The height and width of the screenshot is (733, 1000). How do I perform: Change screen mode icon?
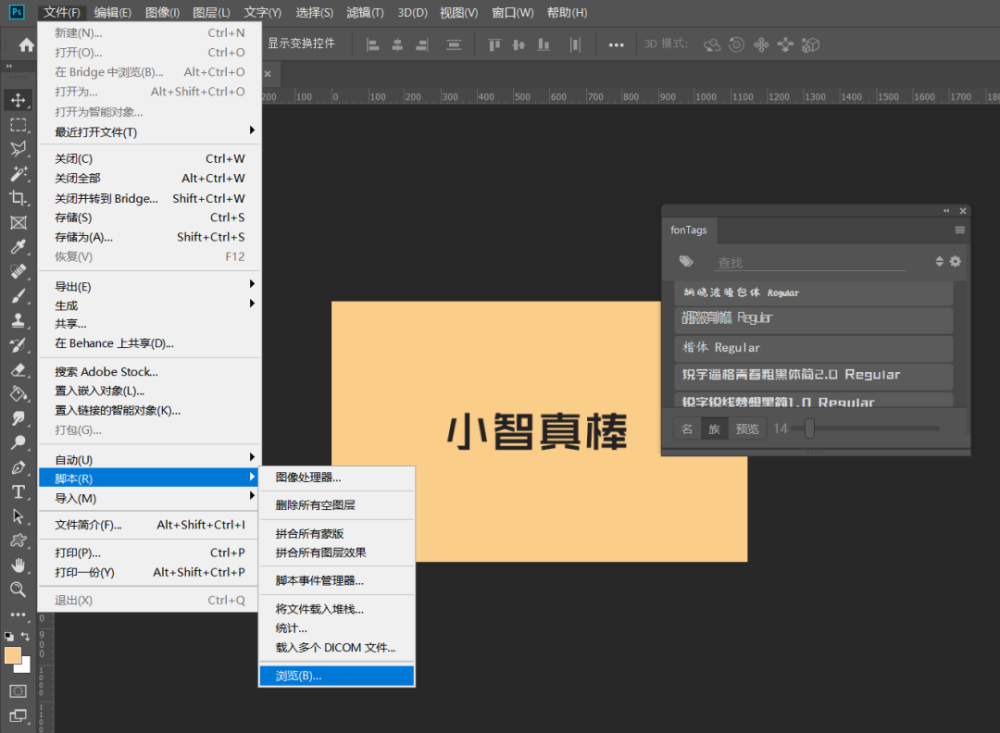(18, 716)
